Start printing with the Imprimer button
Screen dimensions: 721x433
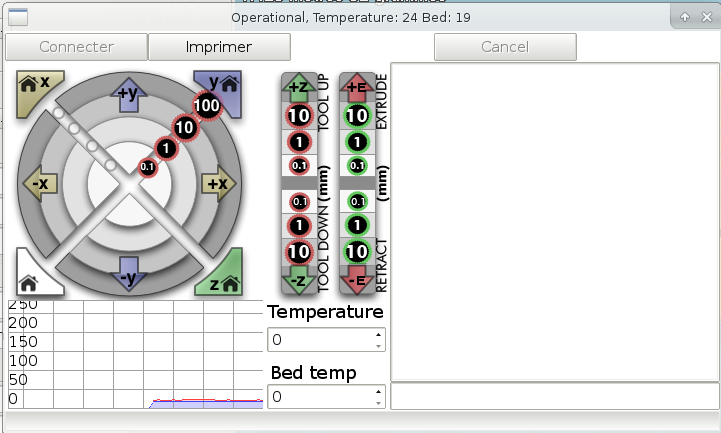coord(219,47)
